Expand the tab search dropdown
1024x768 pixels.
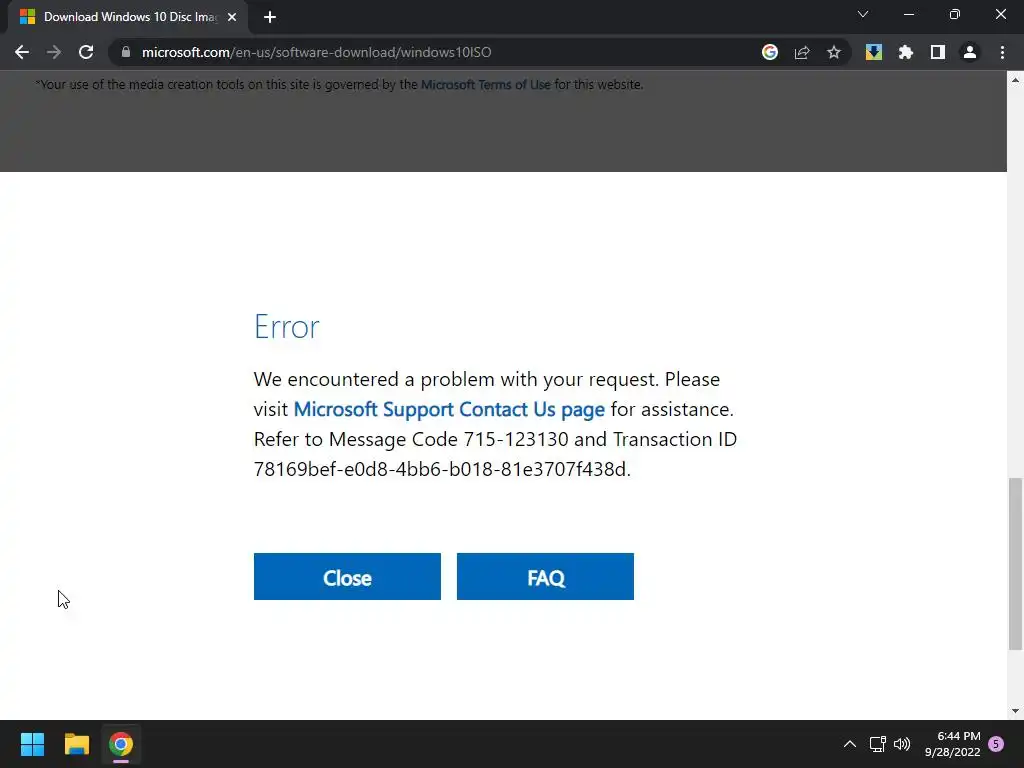(x=863, y=14)
